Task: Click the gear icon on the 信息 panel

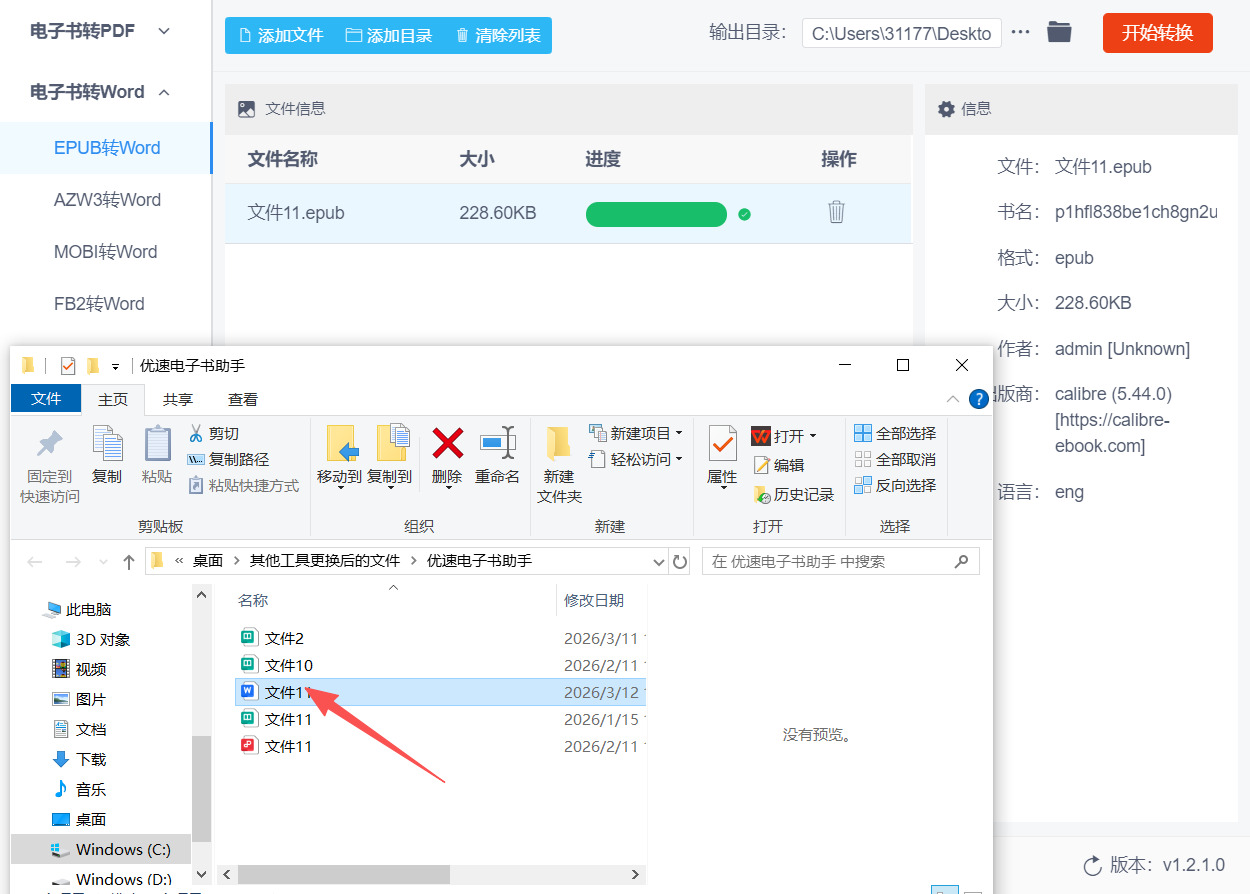Action: coord(945,107)
